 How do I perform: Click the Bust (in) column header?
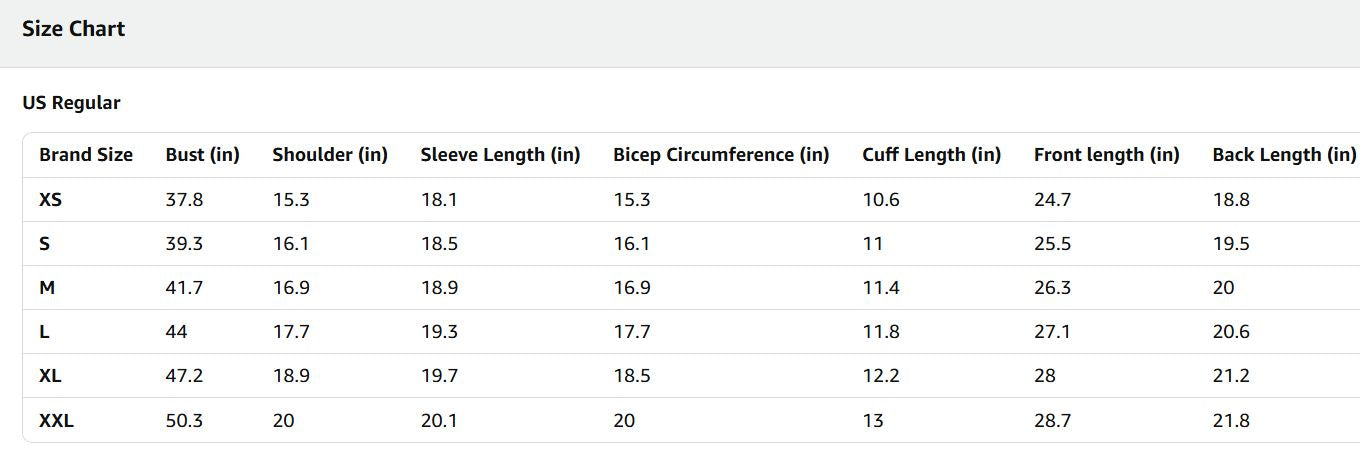click(202, 155)
